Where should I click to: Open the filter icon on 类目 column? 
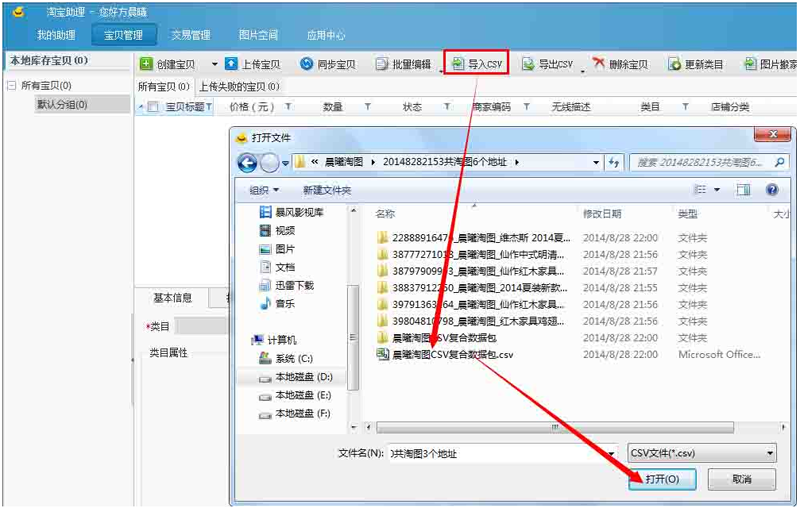685,107
